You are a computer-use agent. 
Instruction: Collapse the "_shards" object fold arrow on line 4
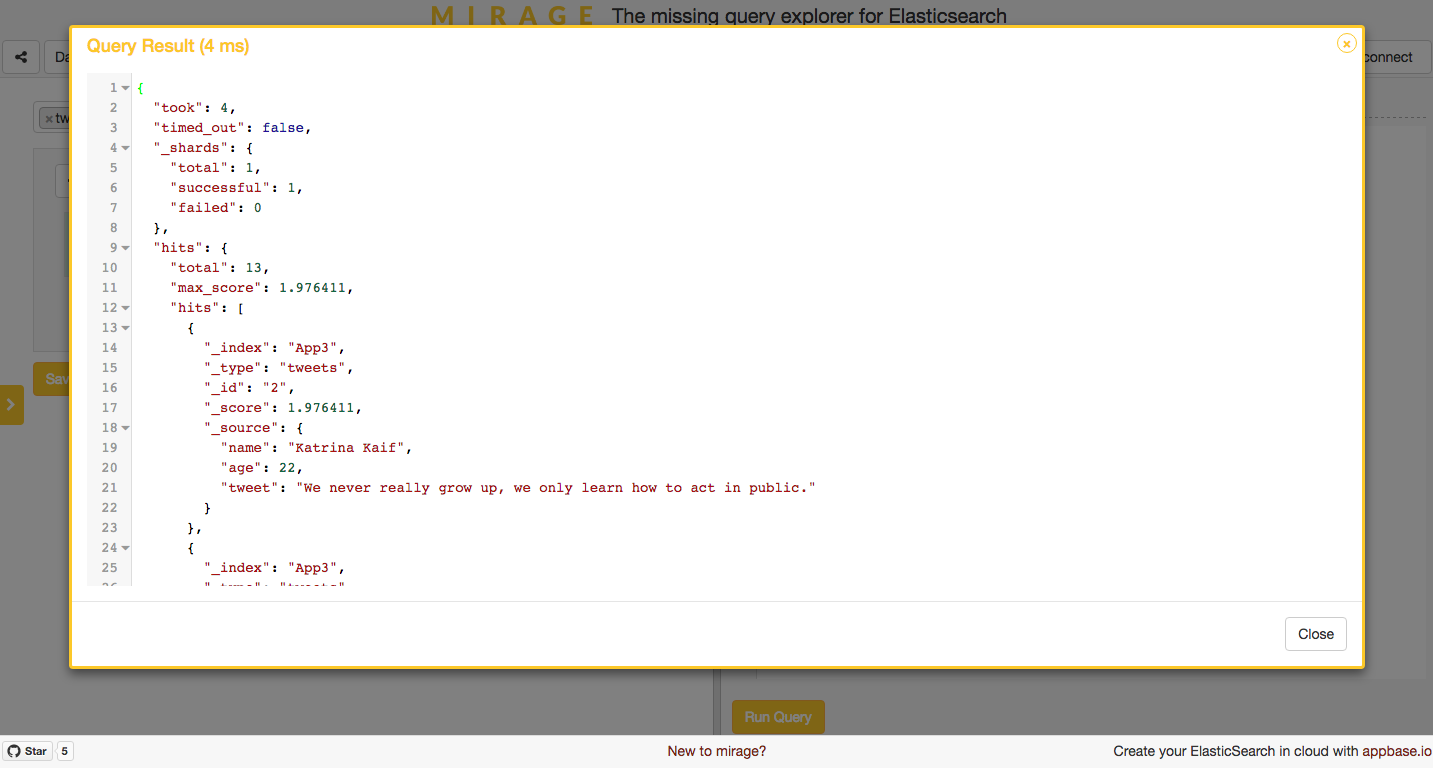125,148
